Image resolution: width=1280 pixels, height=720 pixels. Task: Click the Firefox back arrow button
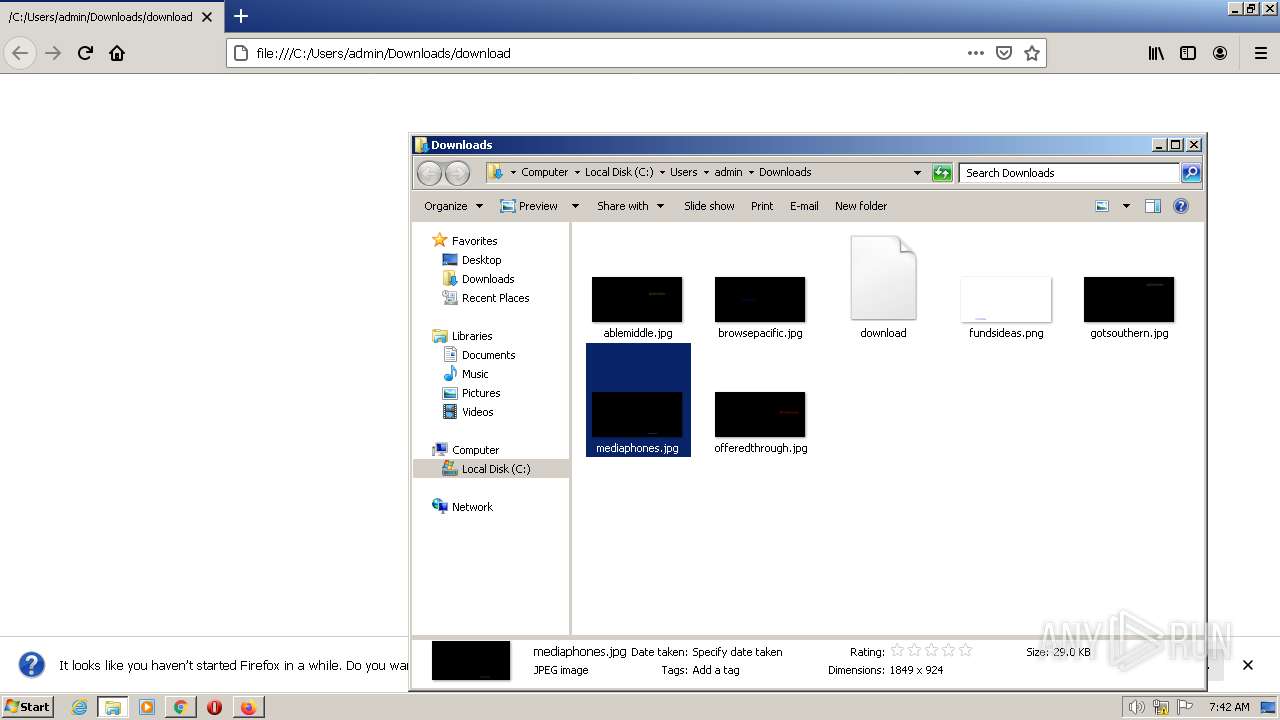20,53
